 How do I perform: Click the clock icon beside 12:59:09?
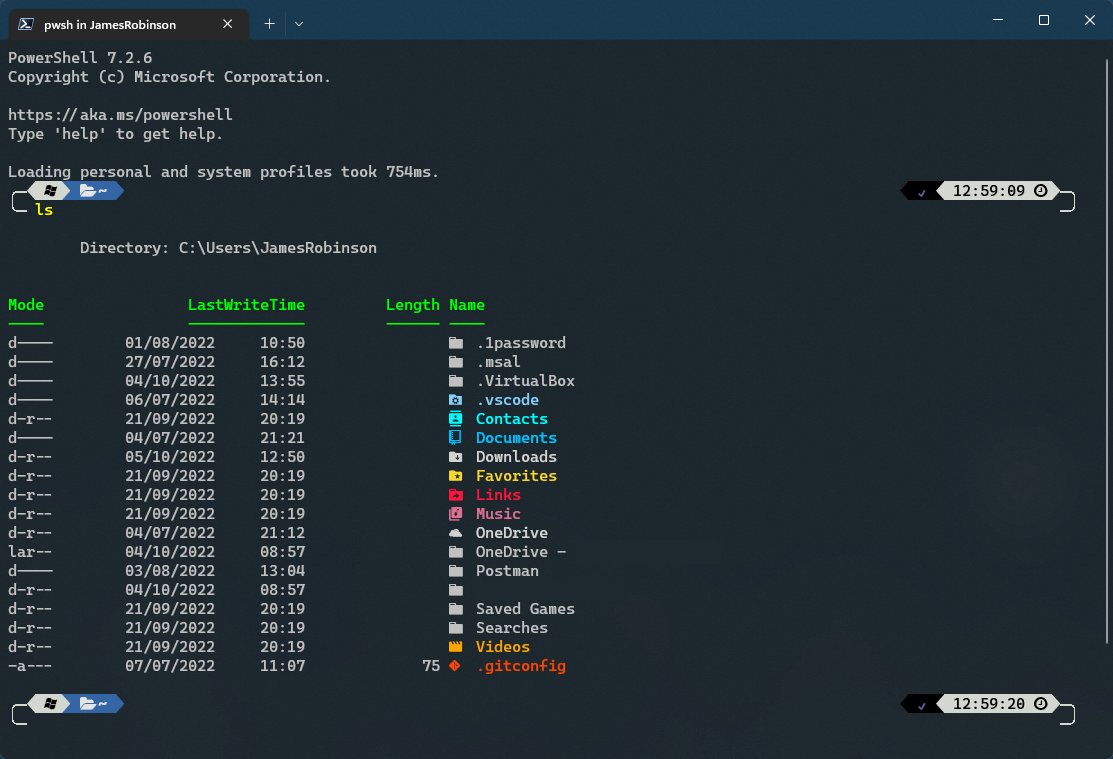(1041, 191)
